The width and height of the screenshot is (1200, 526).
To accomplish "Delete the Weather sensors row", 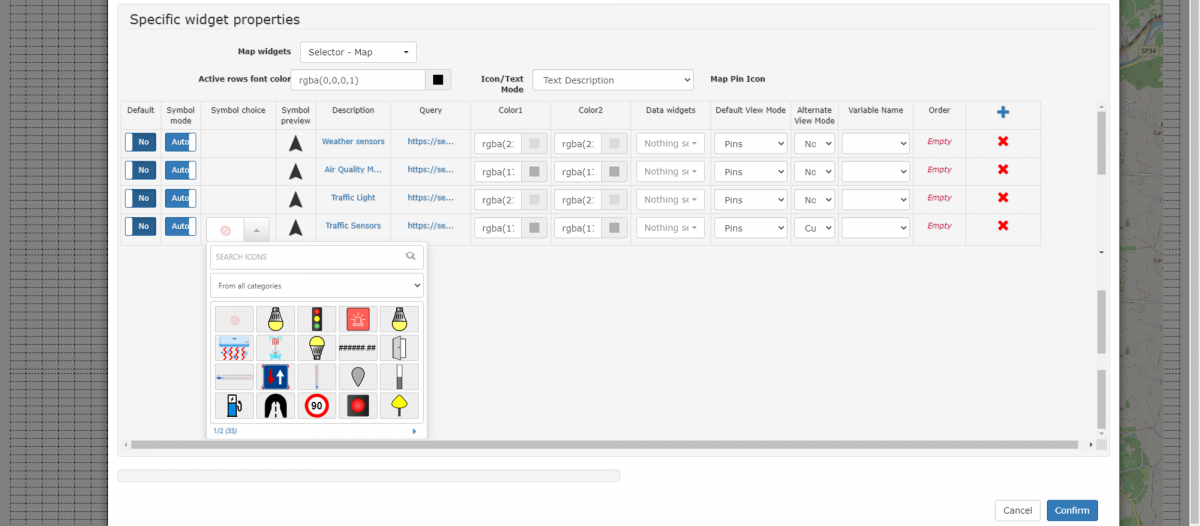I will tap(1003, 142).
